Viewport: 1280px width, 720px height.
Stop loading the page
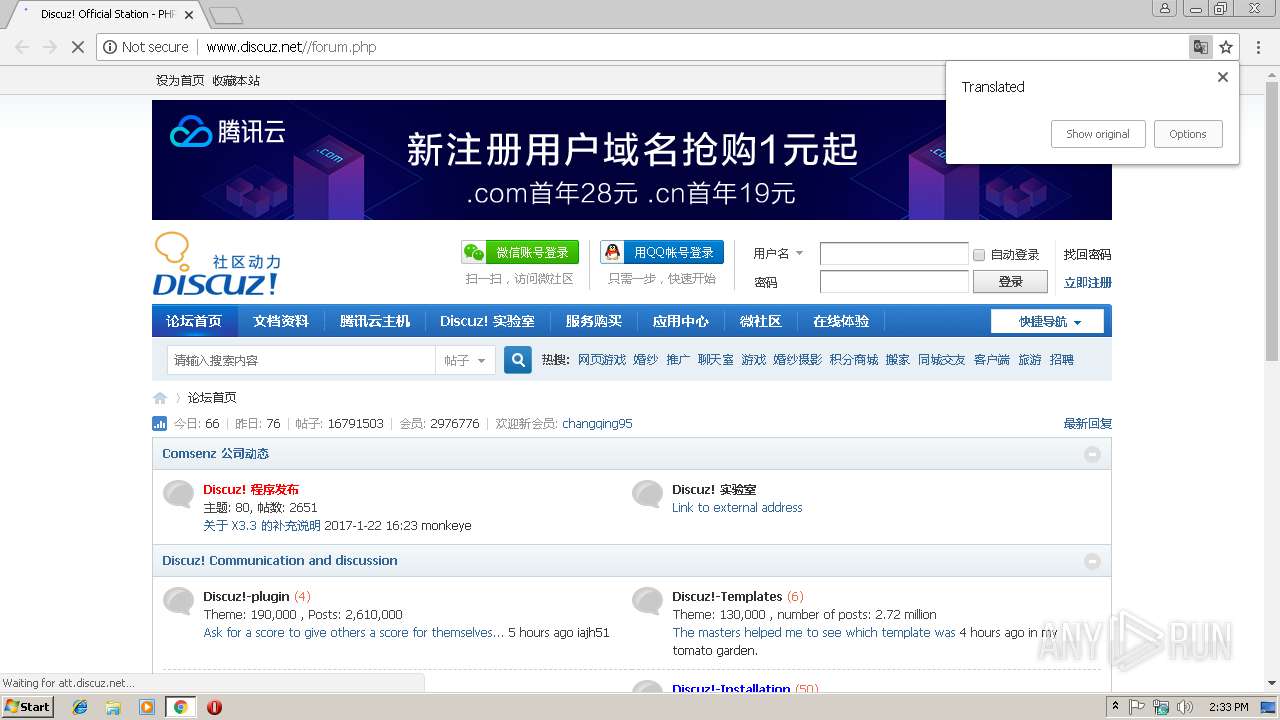[77, 47]
